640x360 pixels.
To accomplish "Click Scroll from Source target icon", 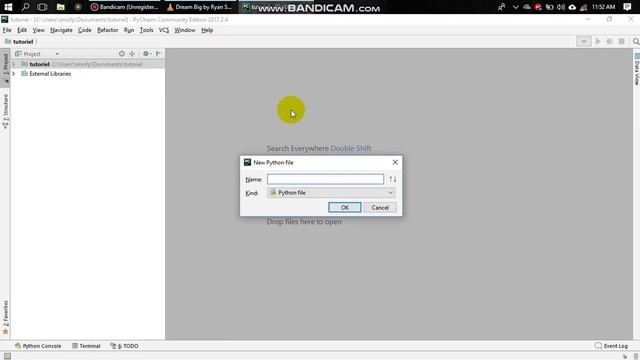I will (122, 54).
